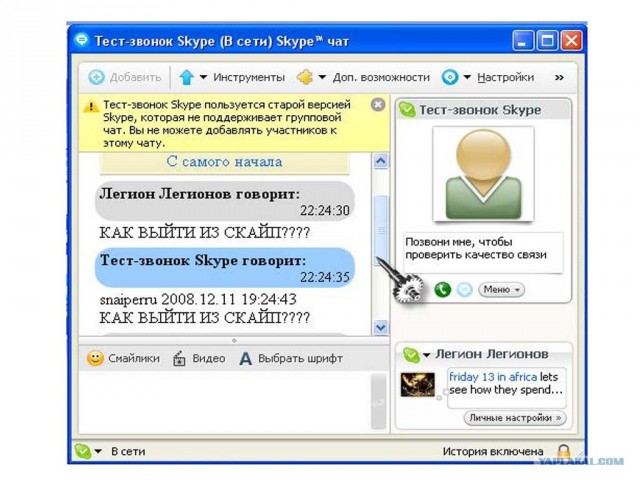
Task: Click the contact avatar picture
Action: pyautogui.click(x=483, y=173)
